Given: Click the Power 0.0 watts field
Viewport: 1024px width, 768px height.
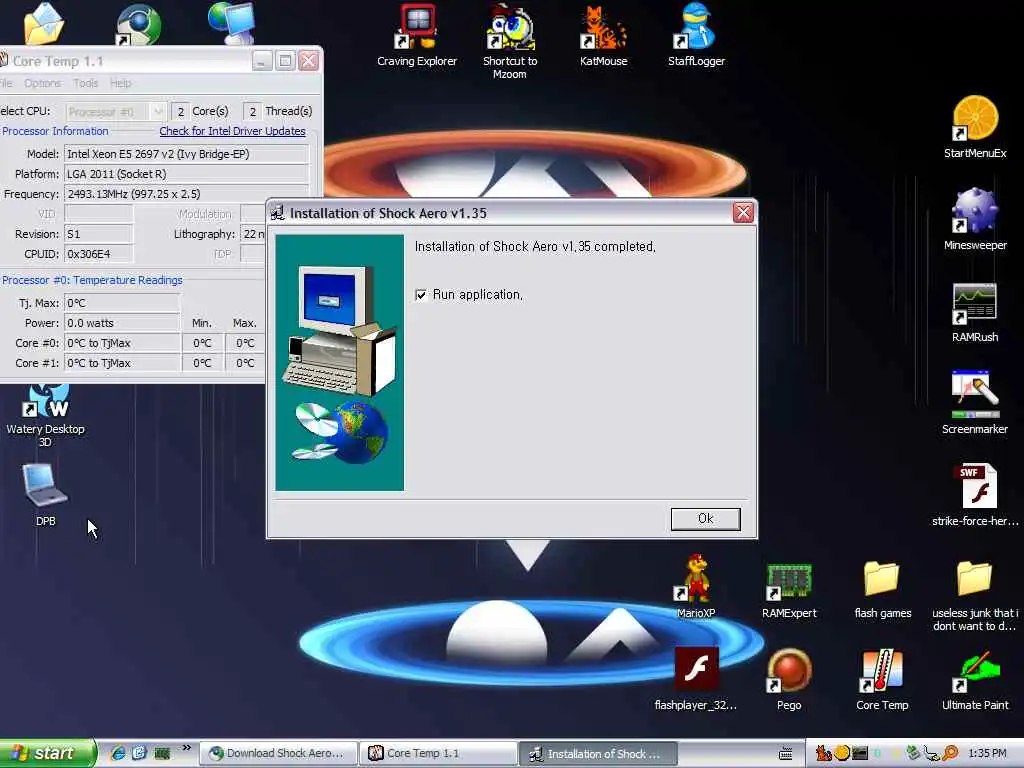Looking at the screenshot, I should pyautogui.click(x=122, y=323).
